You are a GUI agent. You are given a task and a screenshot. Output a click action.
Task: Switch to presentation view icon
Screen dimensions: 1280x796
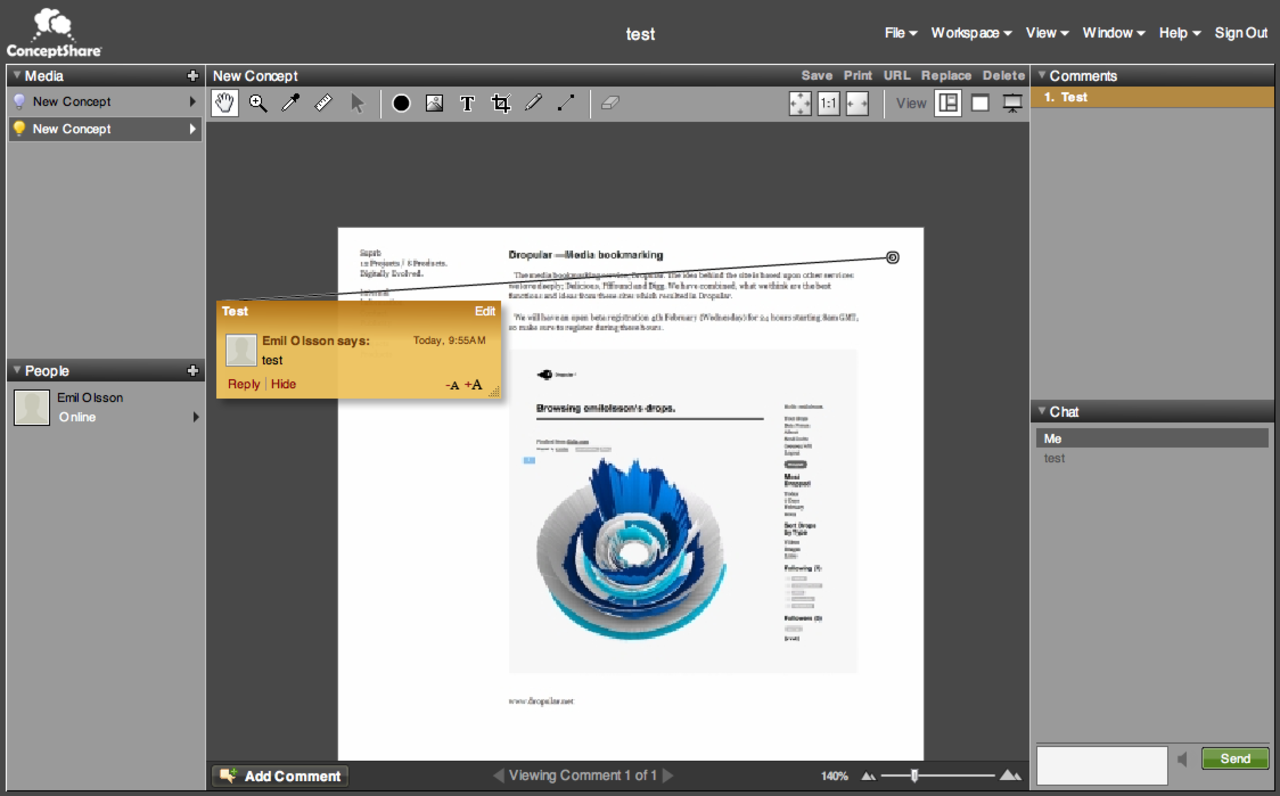pos(1012,103)
